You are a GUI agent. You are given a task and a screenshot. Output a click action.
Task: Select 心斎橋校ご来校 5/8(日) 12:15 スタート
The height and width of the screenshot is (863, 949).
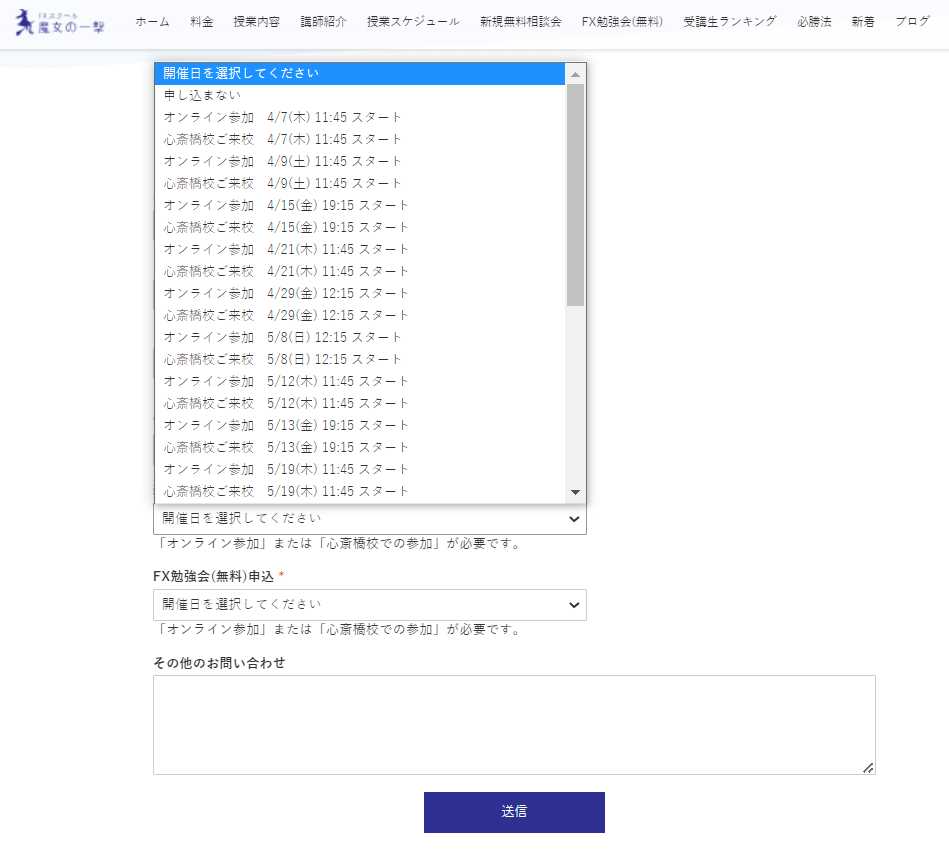coord(360,359)
